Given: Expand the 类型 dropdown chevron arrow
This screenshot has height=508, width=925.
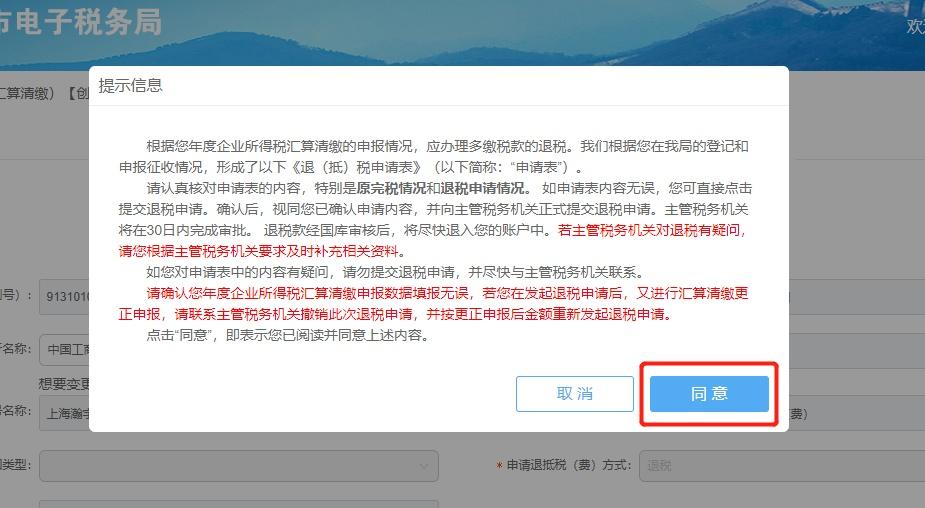Looking at the screenshot, I should click(424, 466).
